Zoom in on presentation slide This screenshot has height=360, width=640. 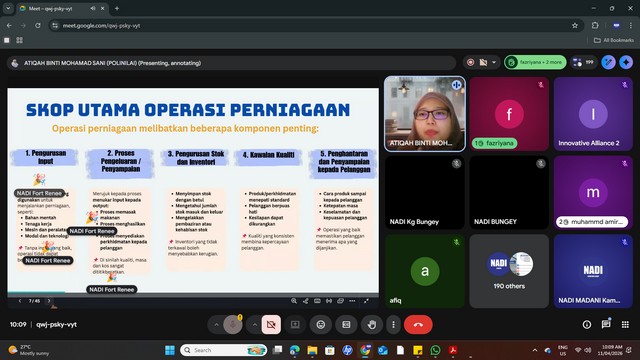pos(294,301)
